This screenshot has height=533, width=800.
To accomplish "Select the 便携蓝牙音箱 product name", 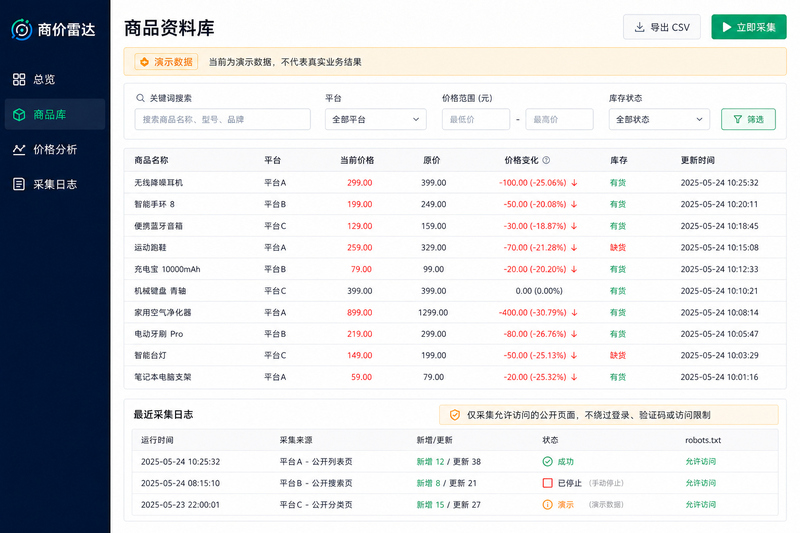I will 159,226.
